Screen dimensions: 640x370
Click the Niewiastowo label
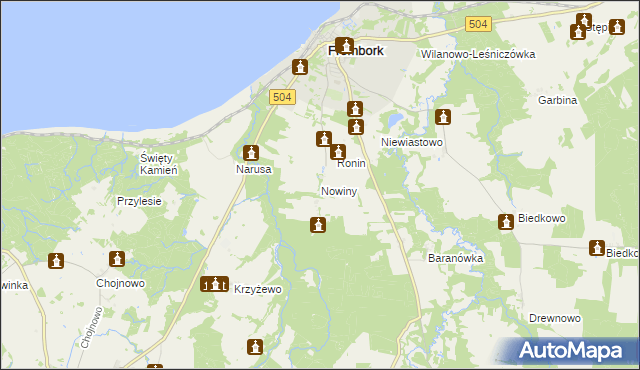(412, 142)
